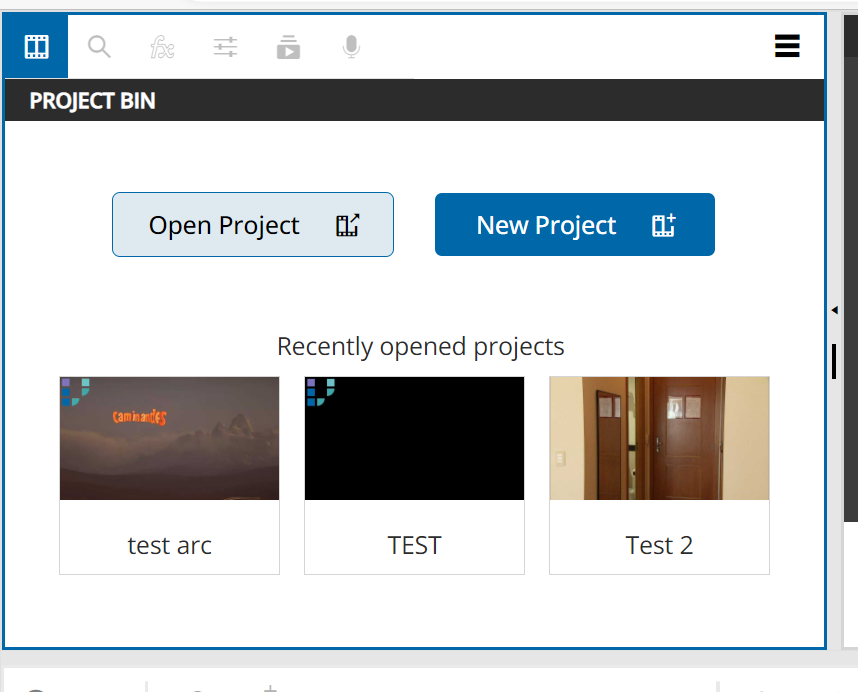
Task: Open the 'TEST' project thumbnail
Action: (414, 438)
